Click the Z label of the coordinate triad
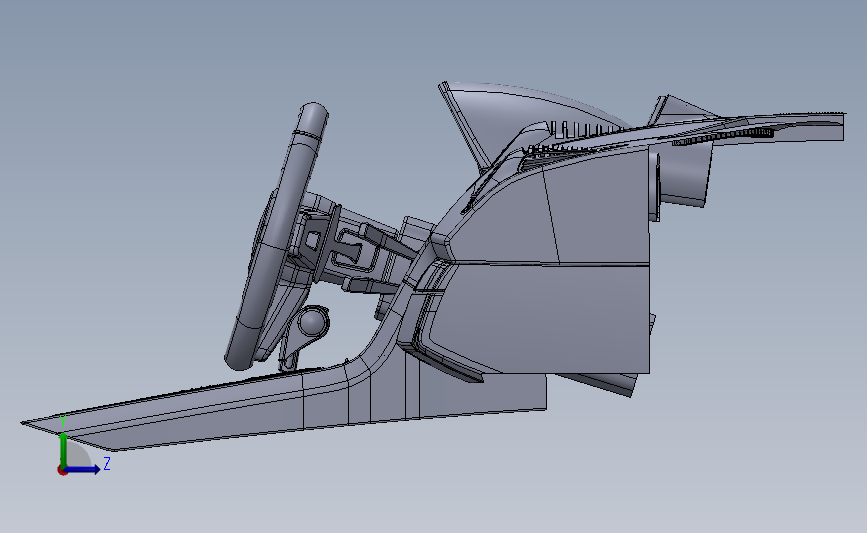 coord(107,463)
